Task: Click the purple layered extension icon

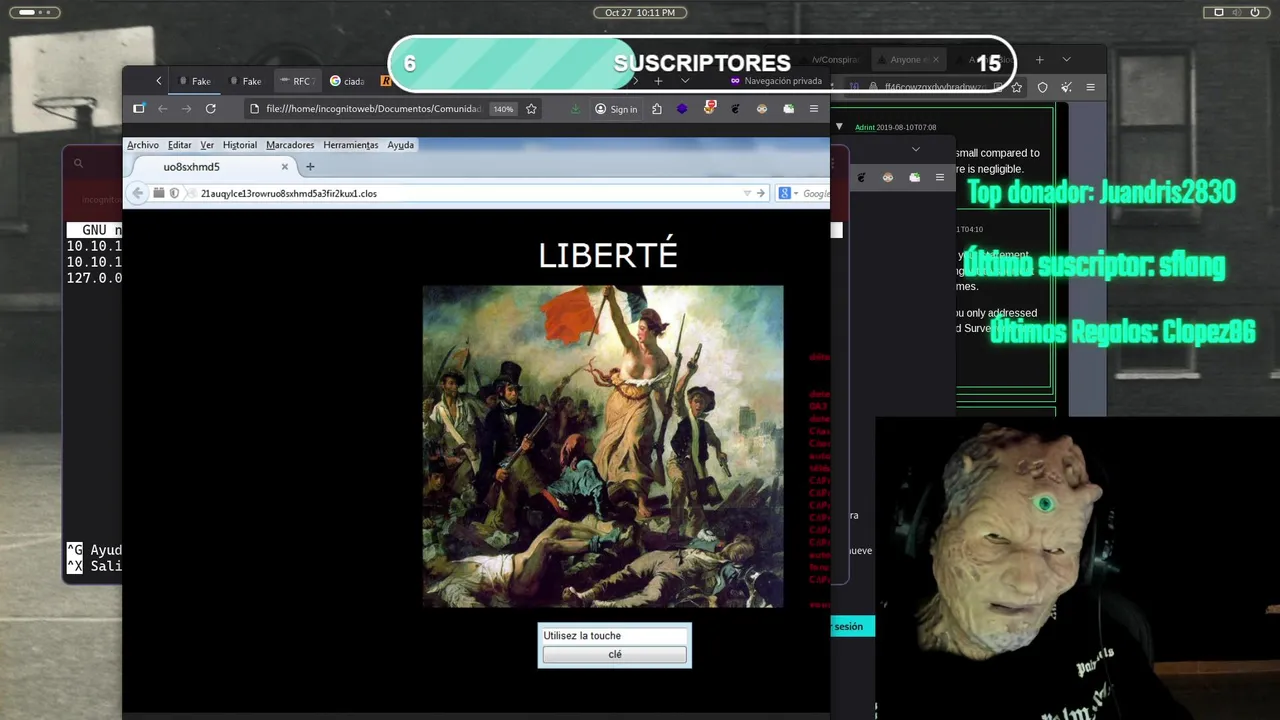Action: click(x=682, y=109)
